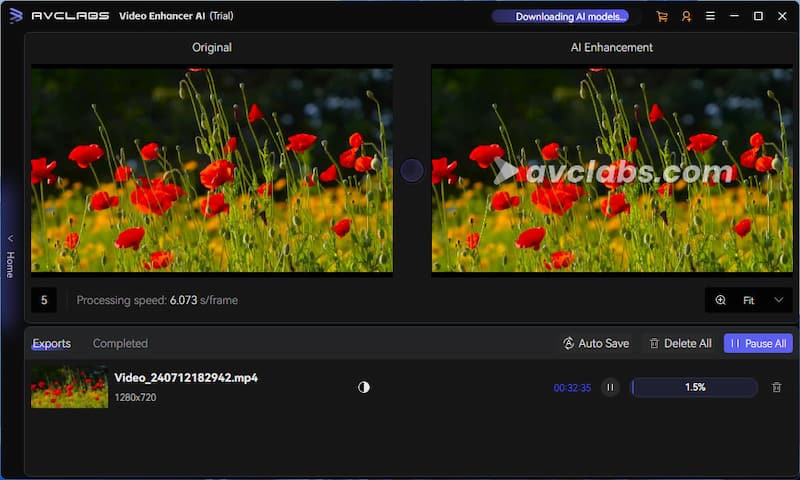
Task: Click the round divider handle between previews
Action: pyautogui.click(x=412, y=170)
